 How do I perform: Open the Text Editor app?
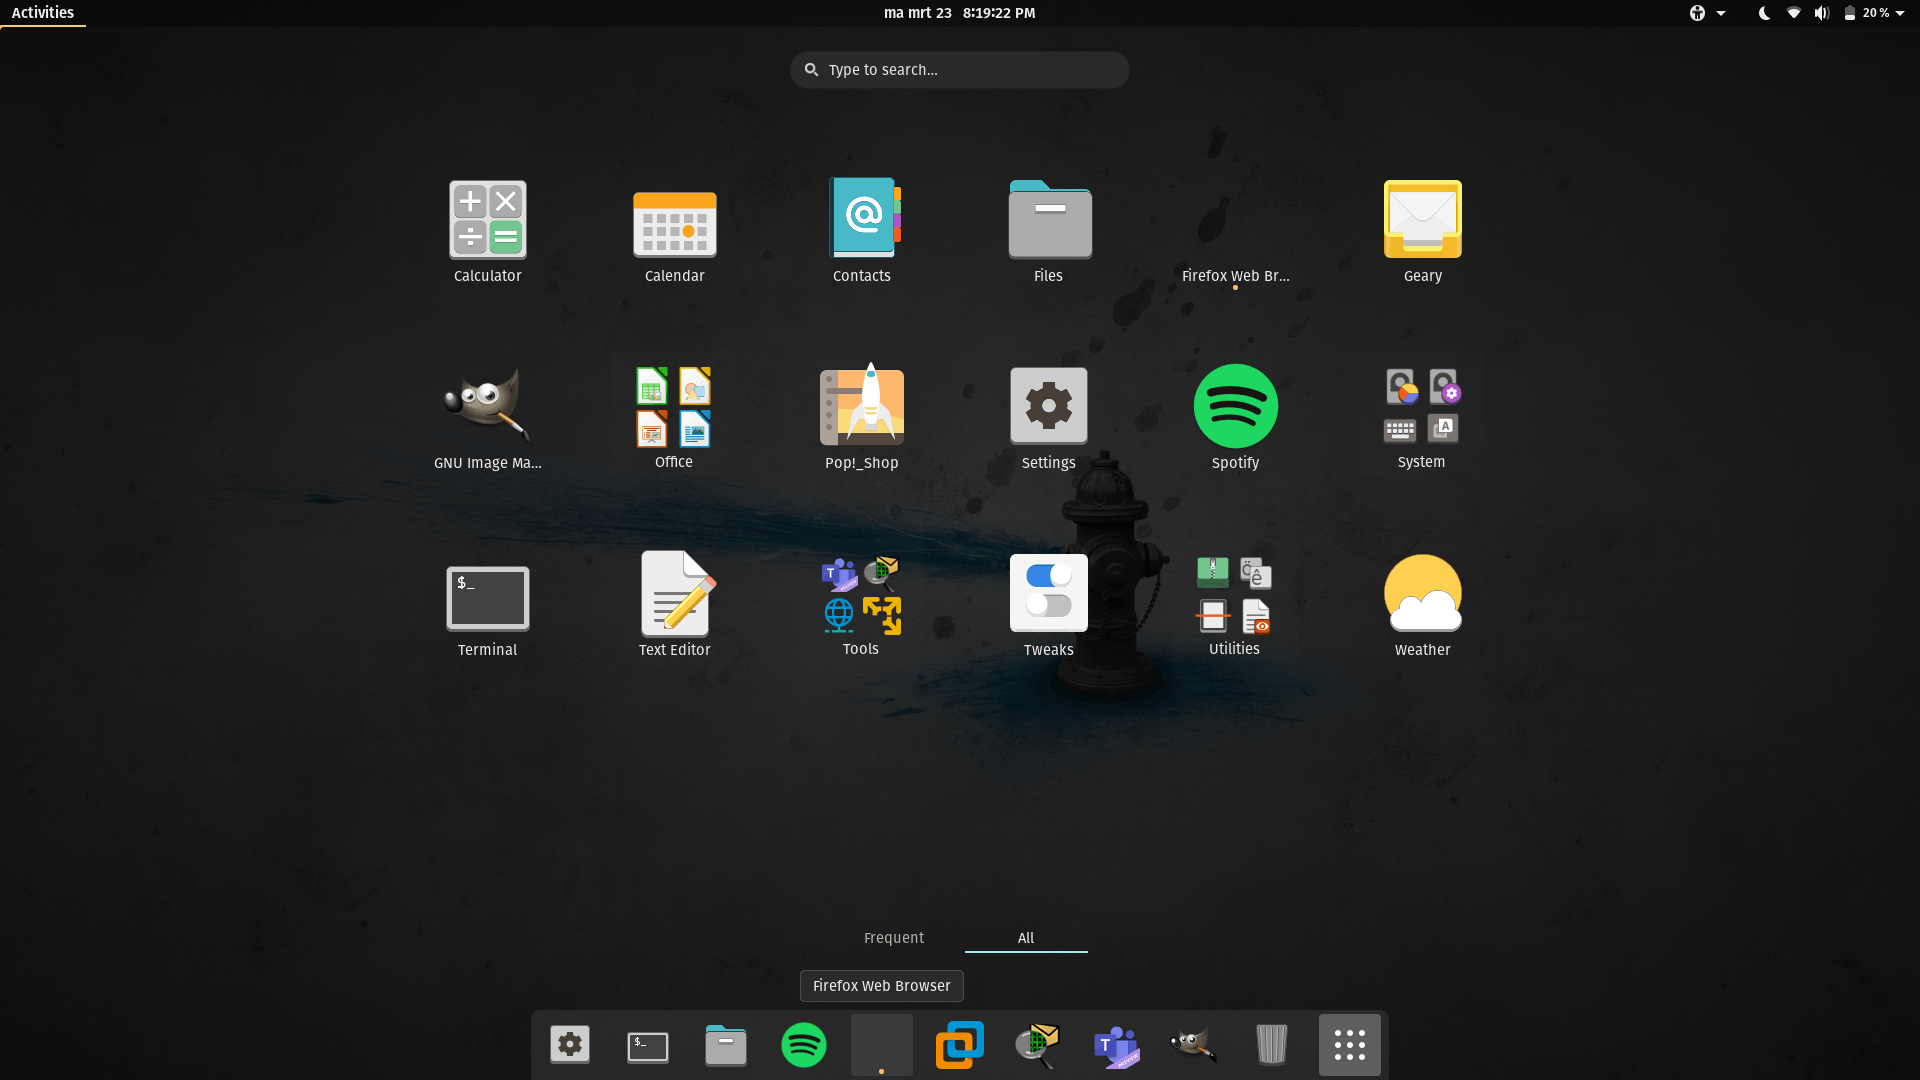674,606
